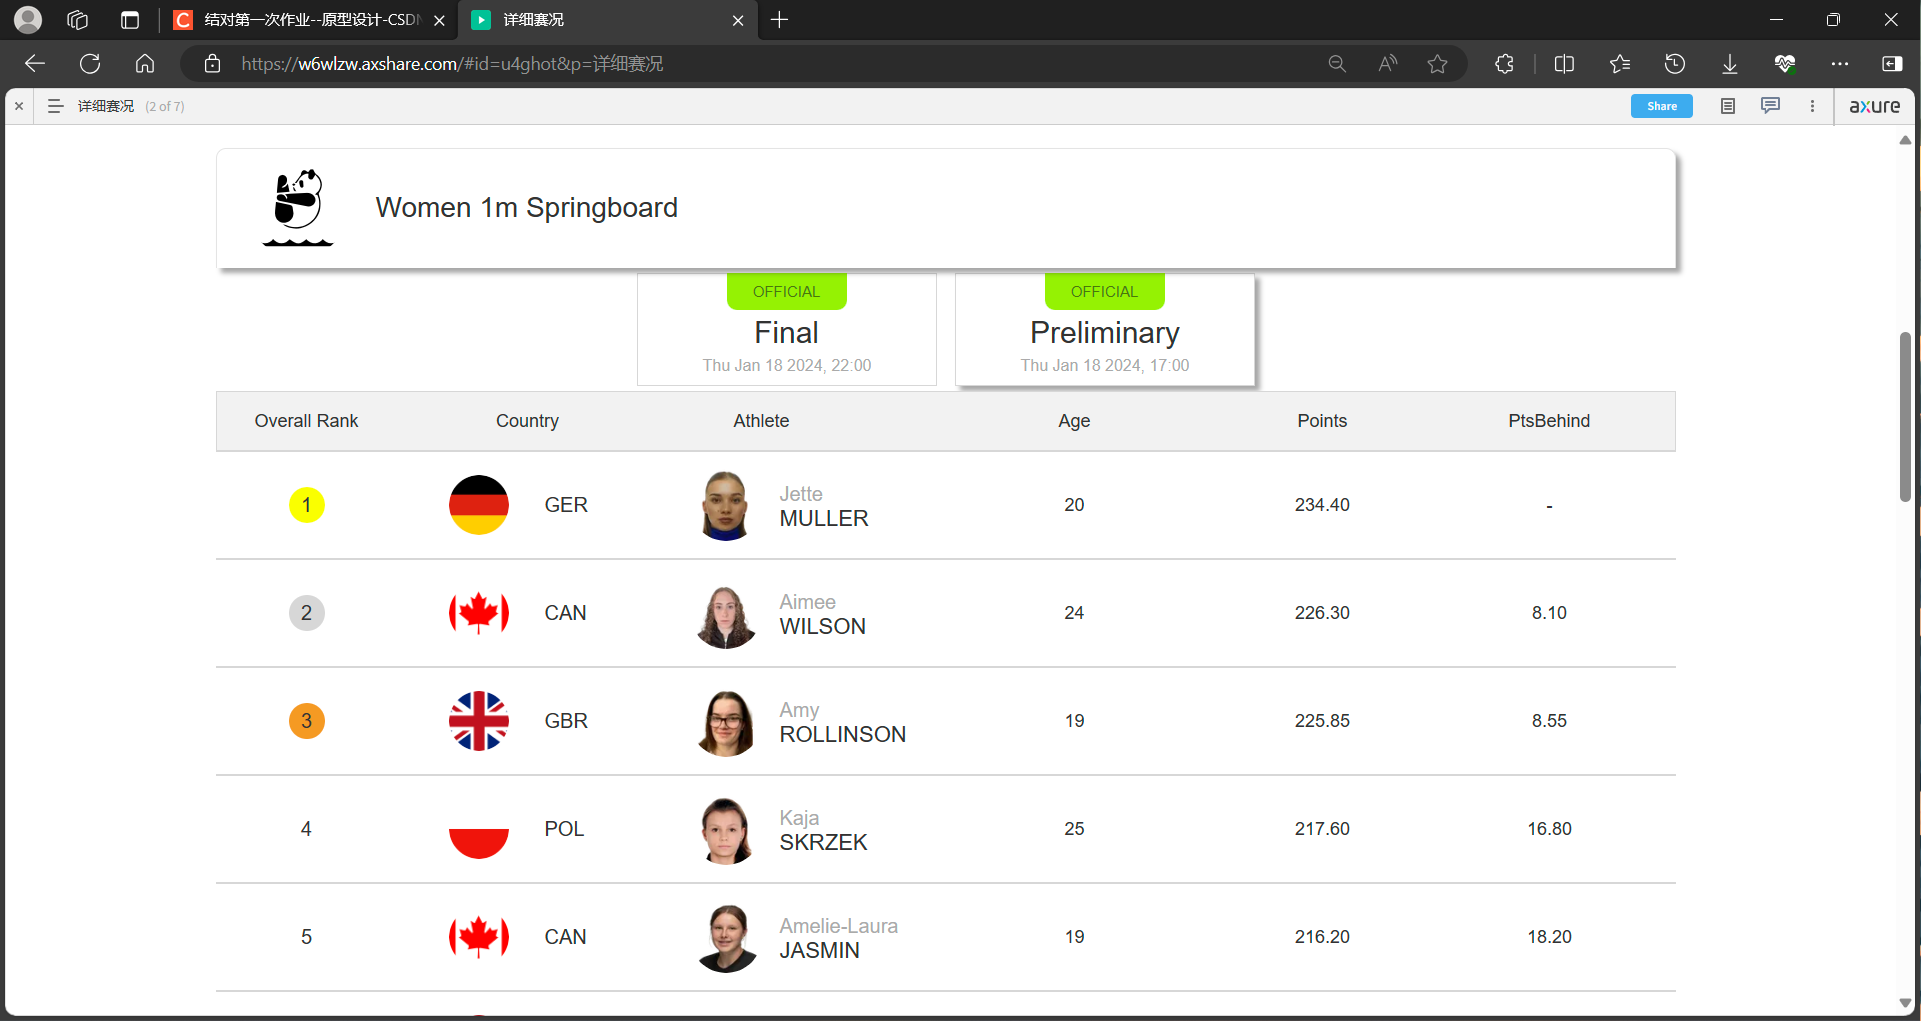The height and width of the screenshot is (1021, 1921).
Task: Click the Share button
Action: click(1662, 106)
